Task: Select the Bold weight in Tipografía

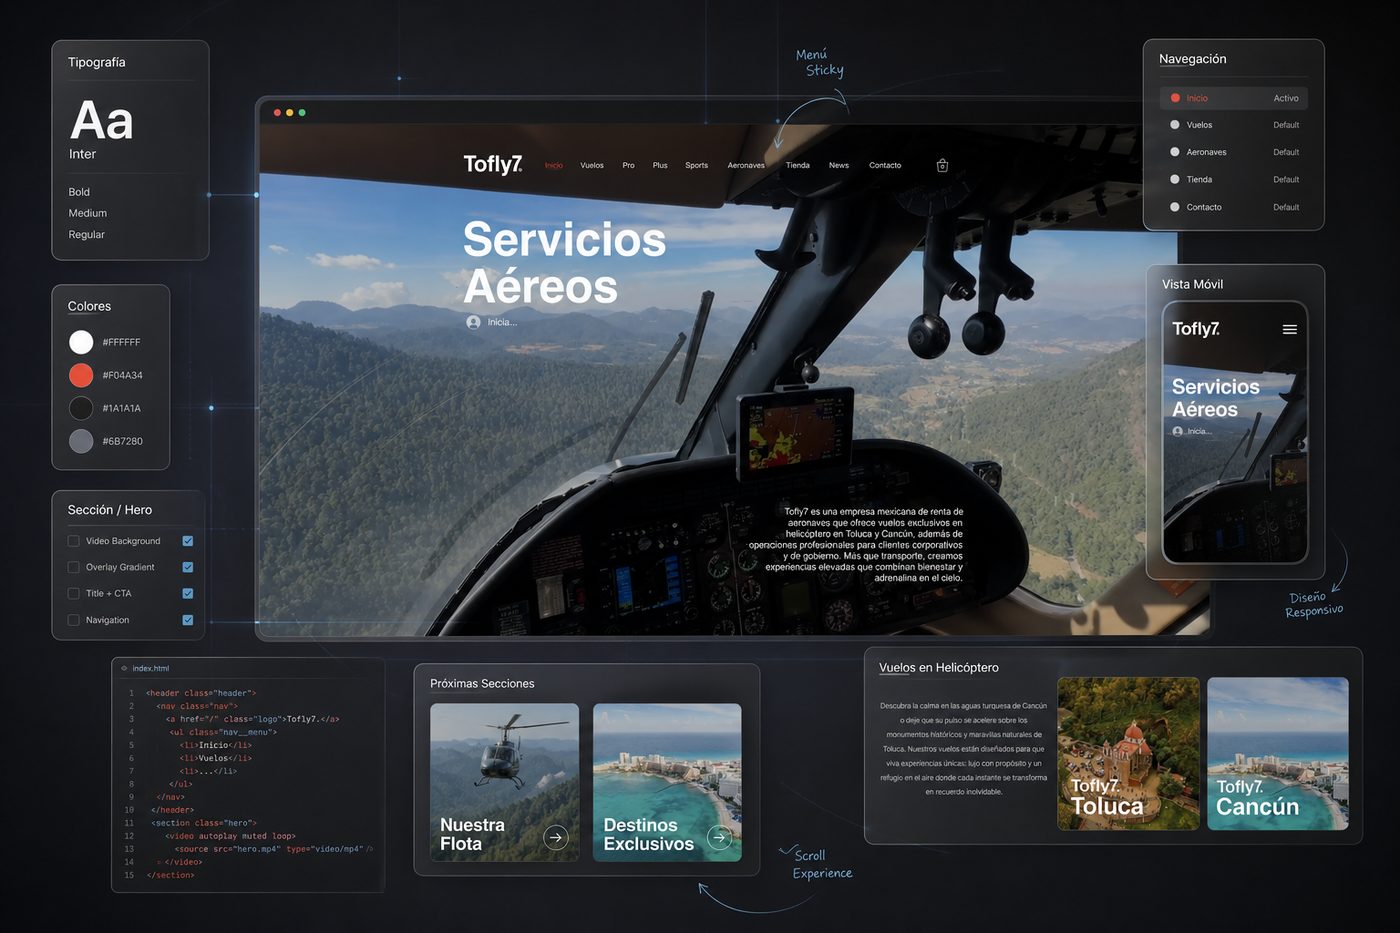Action: coord(79,192)
